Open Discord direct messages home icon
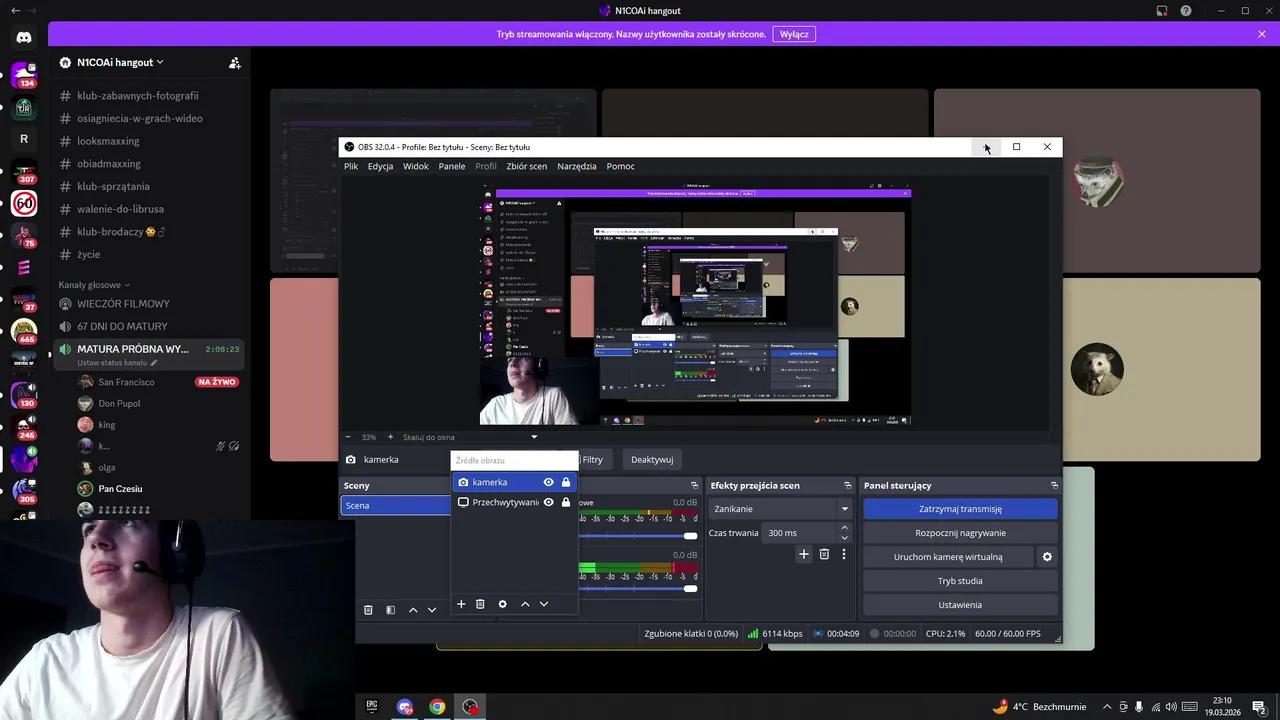This screenshot has width=1280, height=720. point(24,37)
